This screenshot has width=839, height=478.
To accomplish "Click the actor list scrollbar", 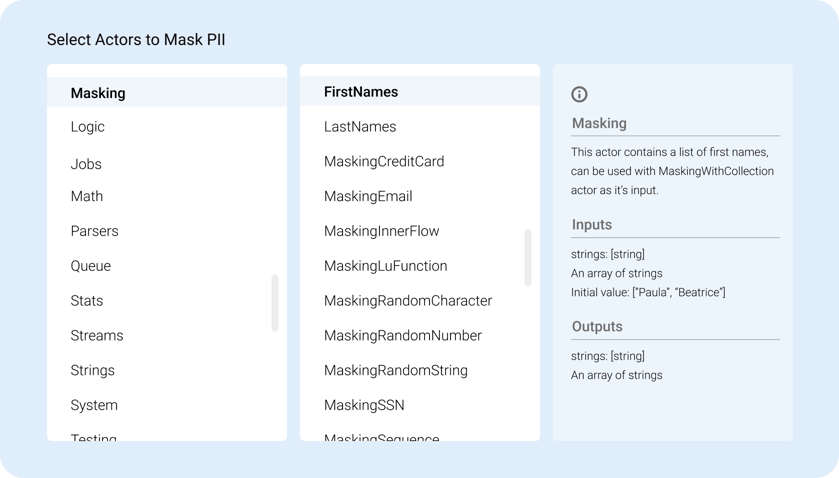I will [528, 258].
